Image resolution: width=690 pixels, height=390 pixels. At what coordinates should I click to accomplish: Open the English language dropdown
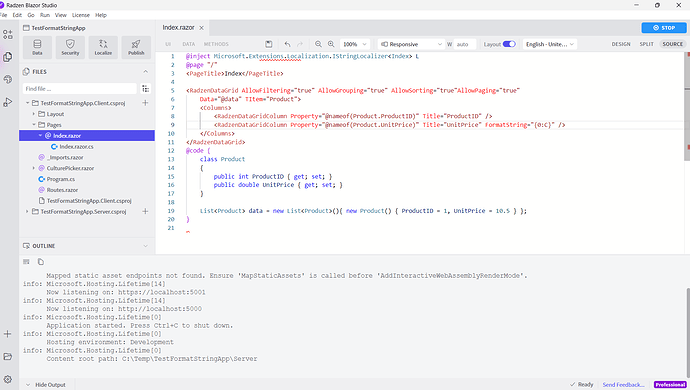point(550,44)
